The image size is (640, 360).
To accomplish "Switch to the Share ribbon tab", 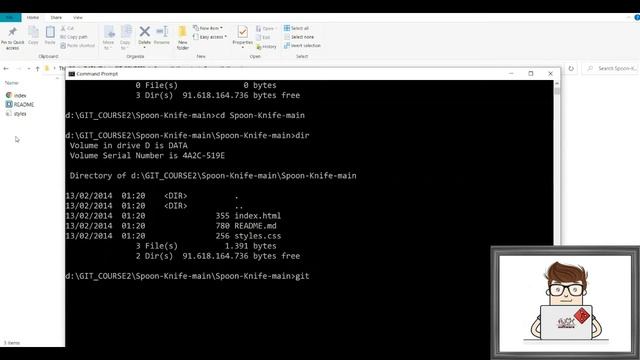I will [x=56, y=18].
